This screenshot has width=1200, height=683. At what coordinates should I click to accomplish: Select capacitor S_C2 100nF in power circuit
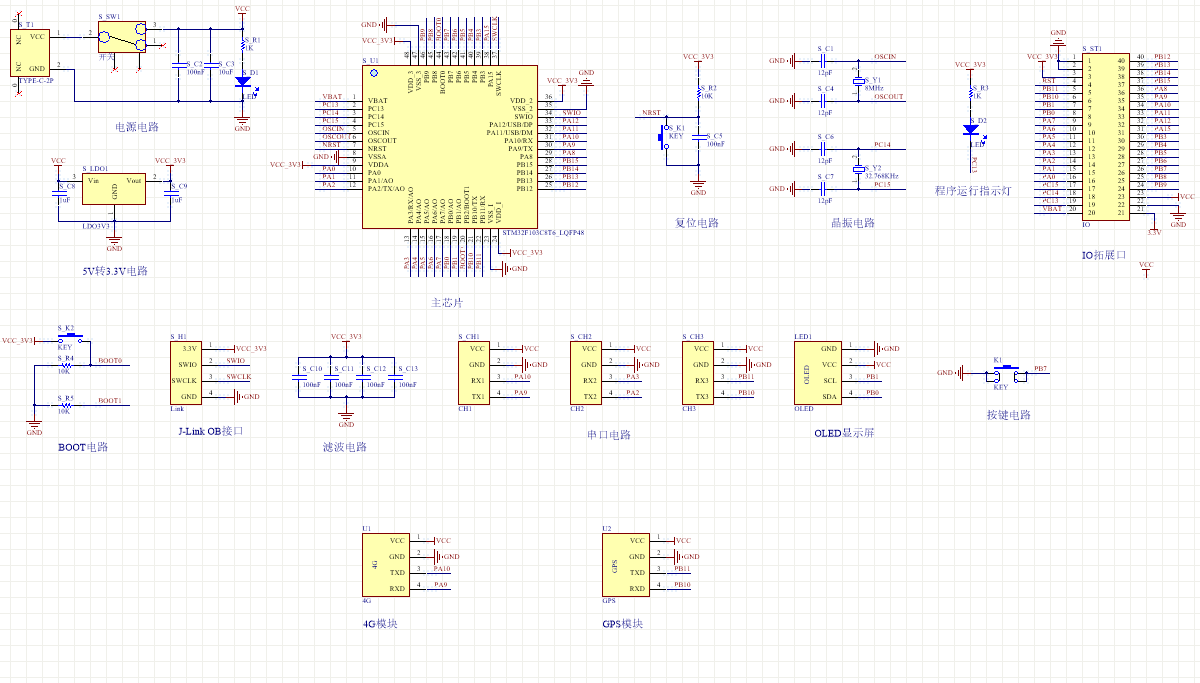click(178, 64)
